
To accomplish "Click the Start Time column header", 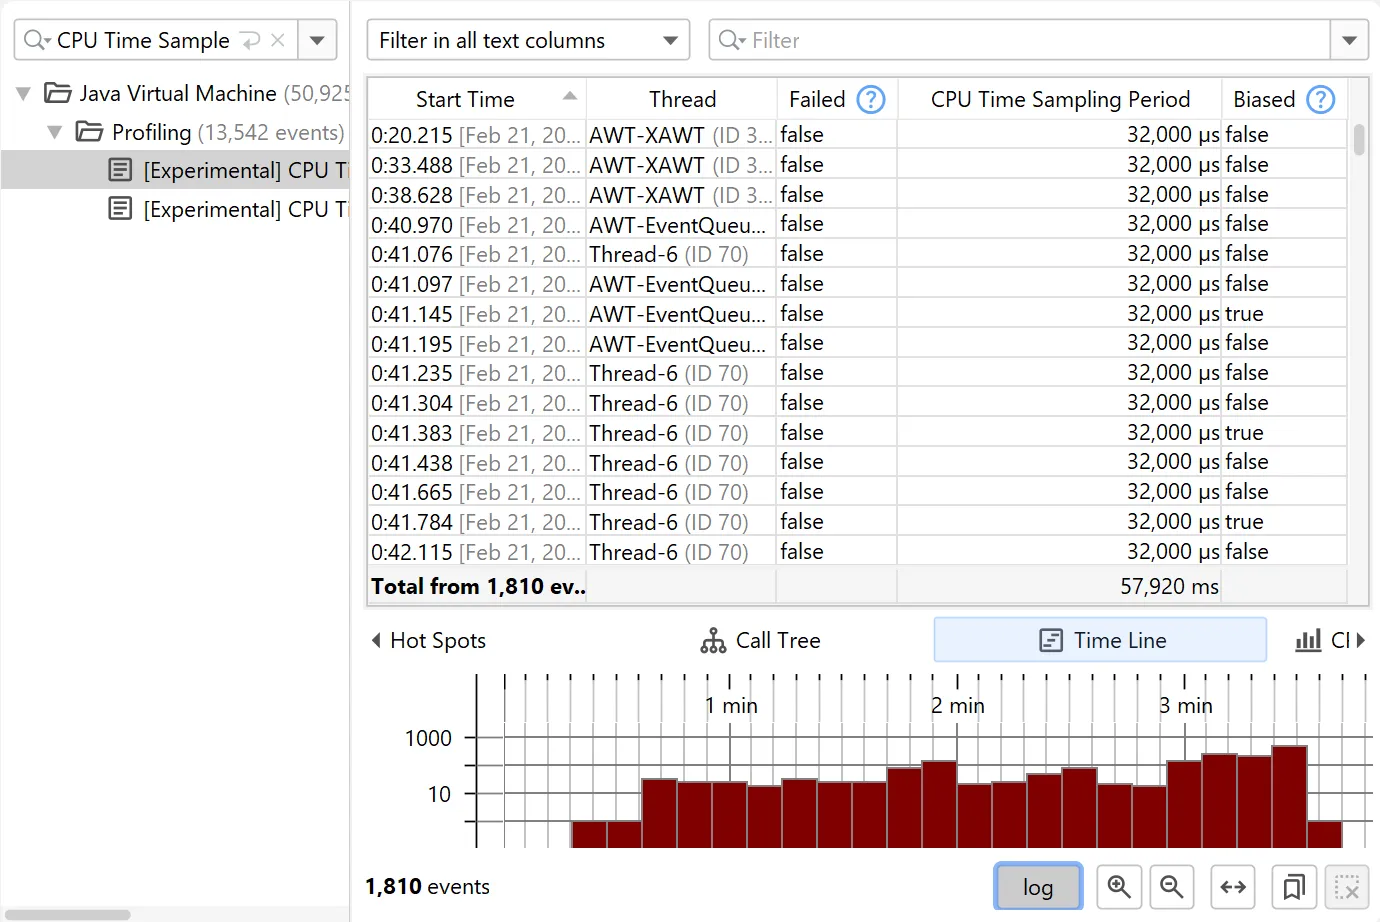I will 465,99.
